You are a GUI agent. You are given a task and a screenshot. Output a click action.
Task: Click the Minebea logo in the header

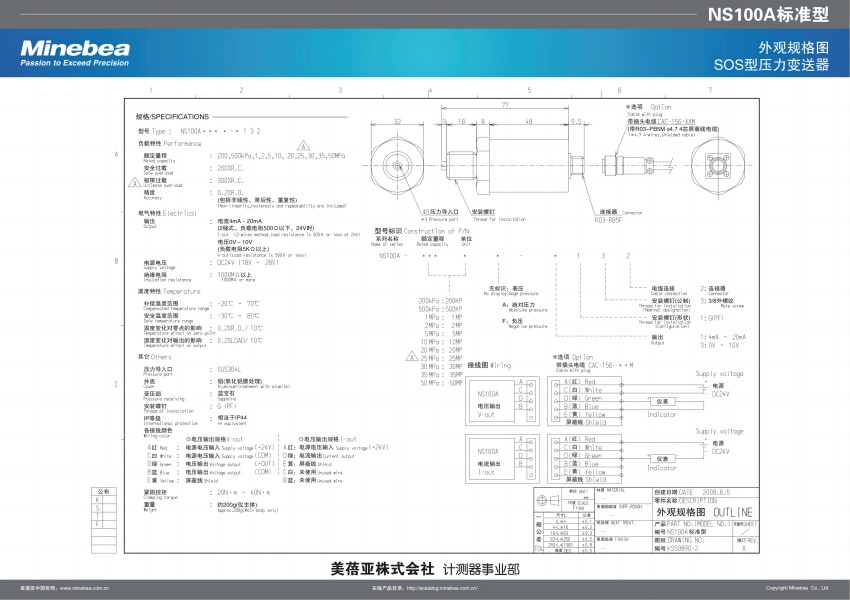75,52
